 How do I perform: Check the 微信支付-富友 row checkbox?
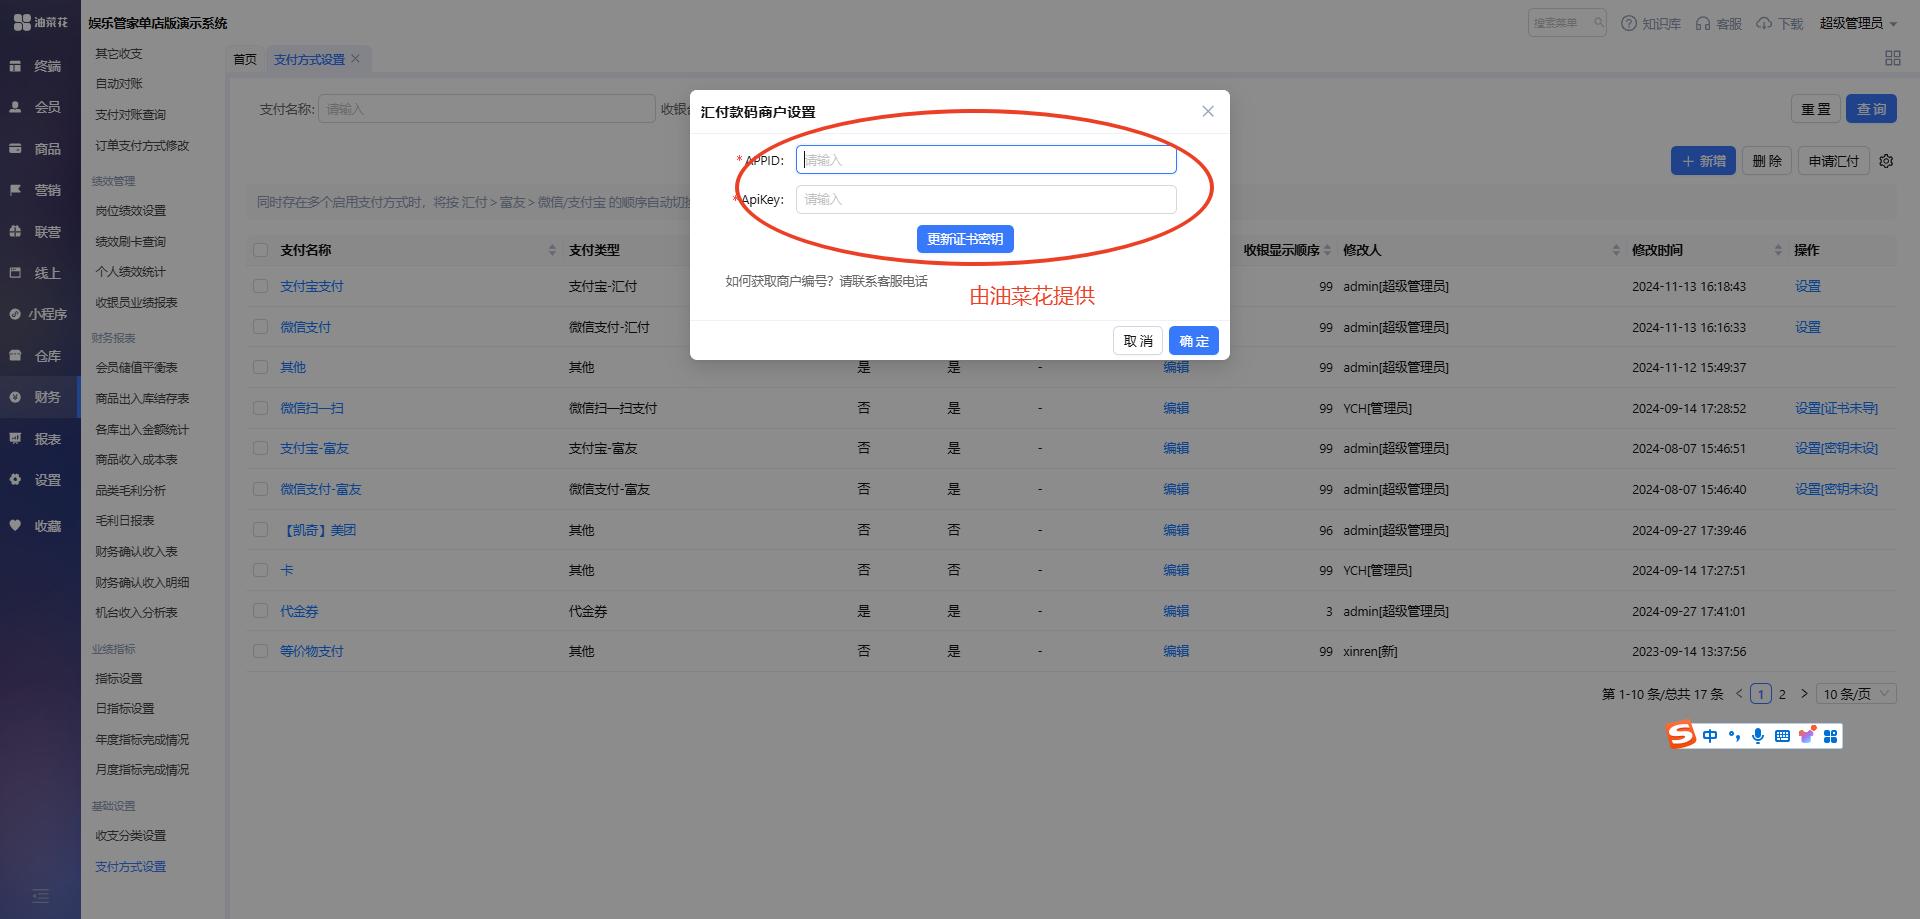point(260,489)
